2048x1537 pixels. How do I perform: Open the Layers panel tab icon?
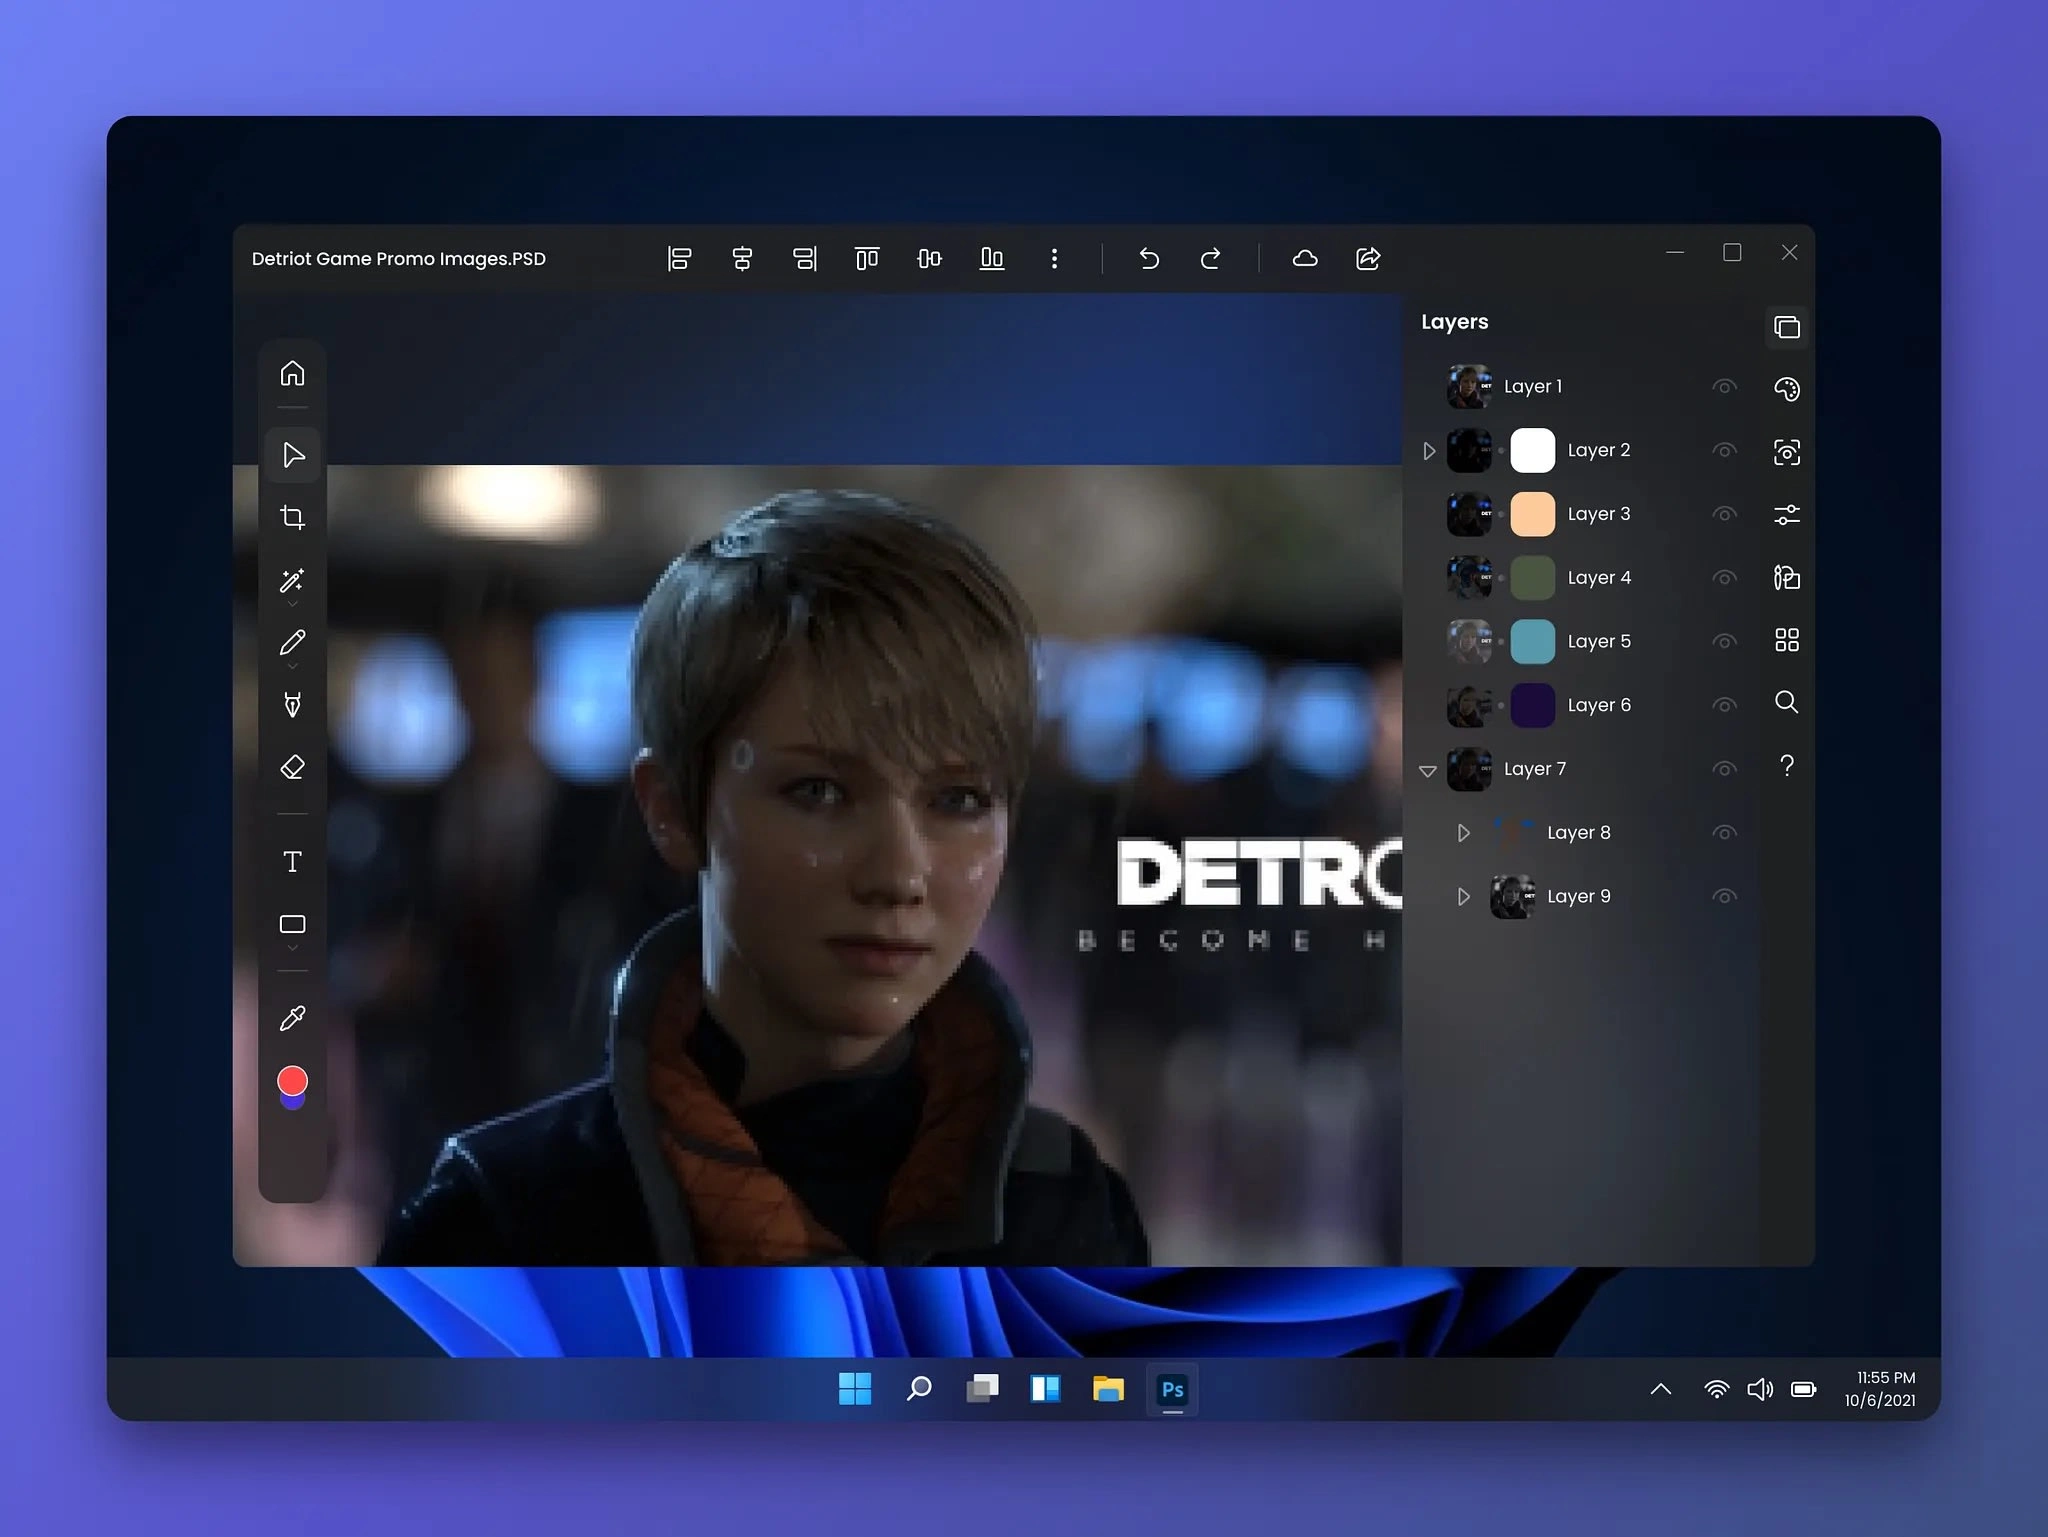coord(1786,327)
